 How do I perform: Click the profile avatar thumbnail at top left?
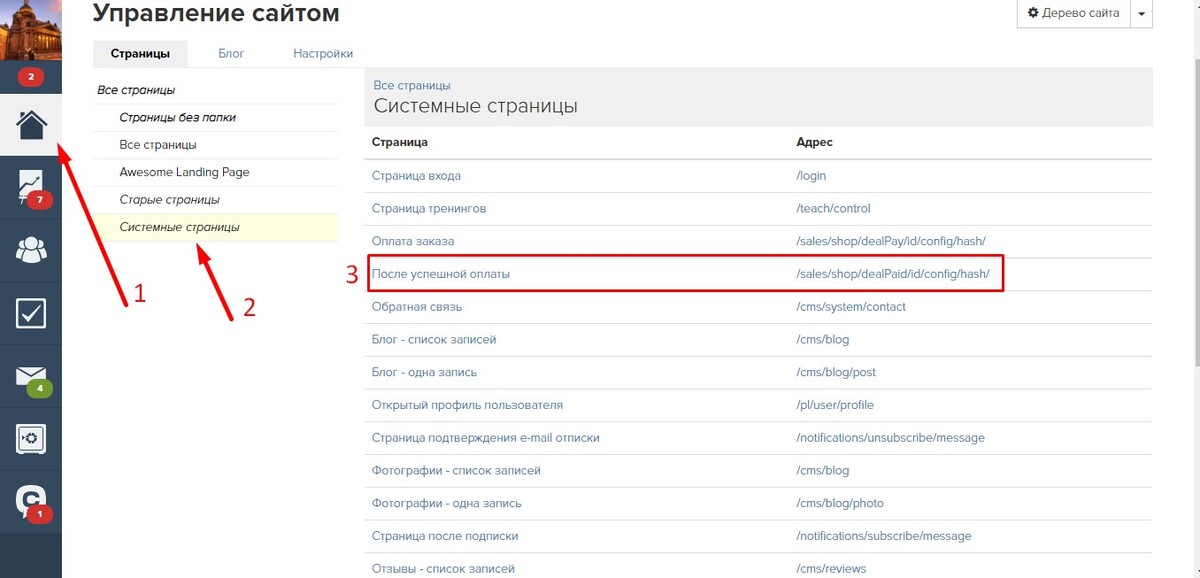coord(31,30)
